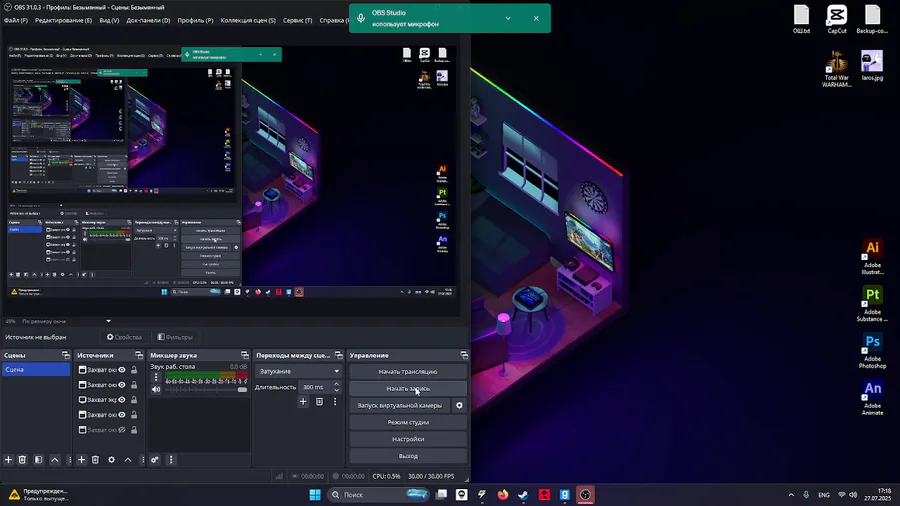Open advanced audio properties gears in Микшер звука
900x506 pixels.
point(155,460)
